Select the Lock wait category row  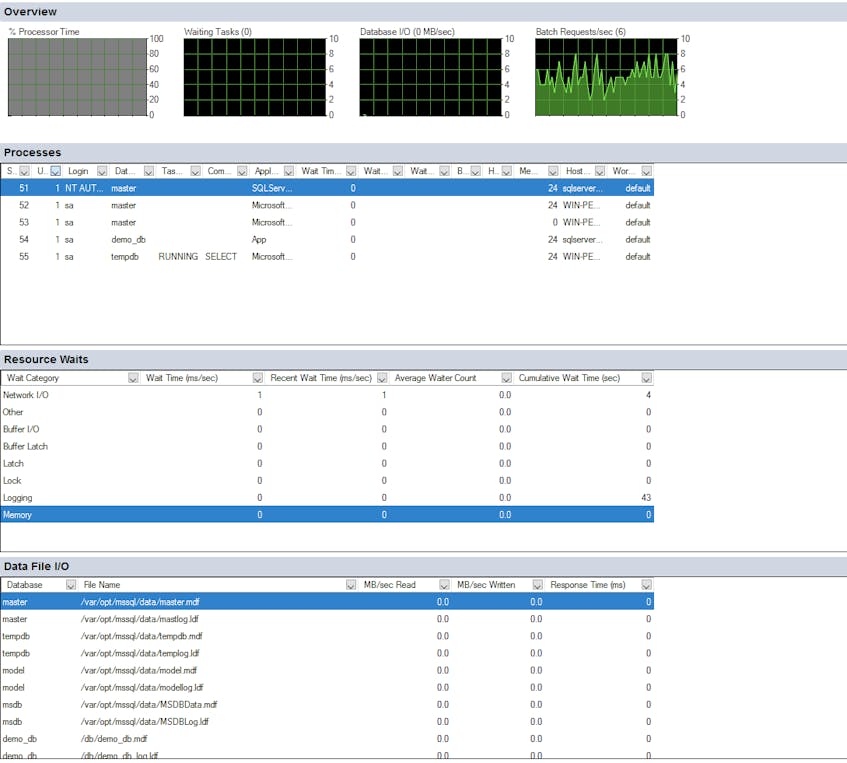click(x=327, y=481)
